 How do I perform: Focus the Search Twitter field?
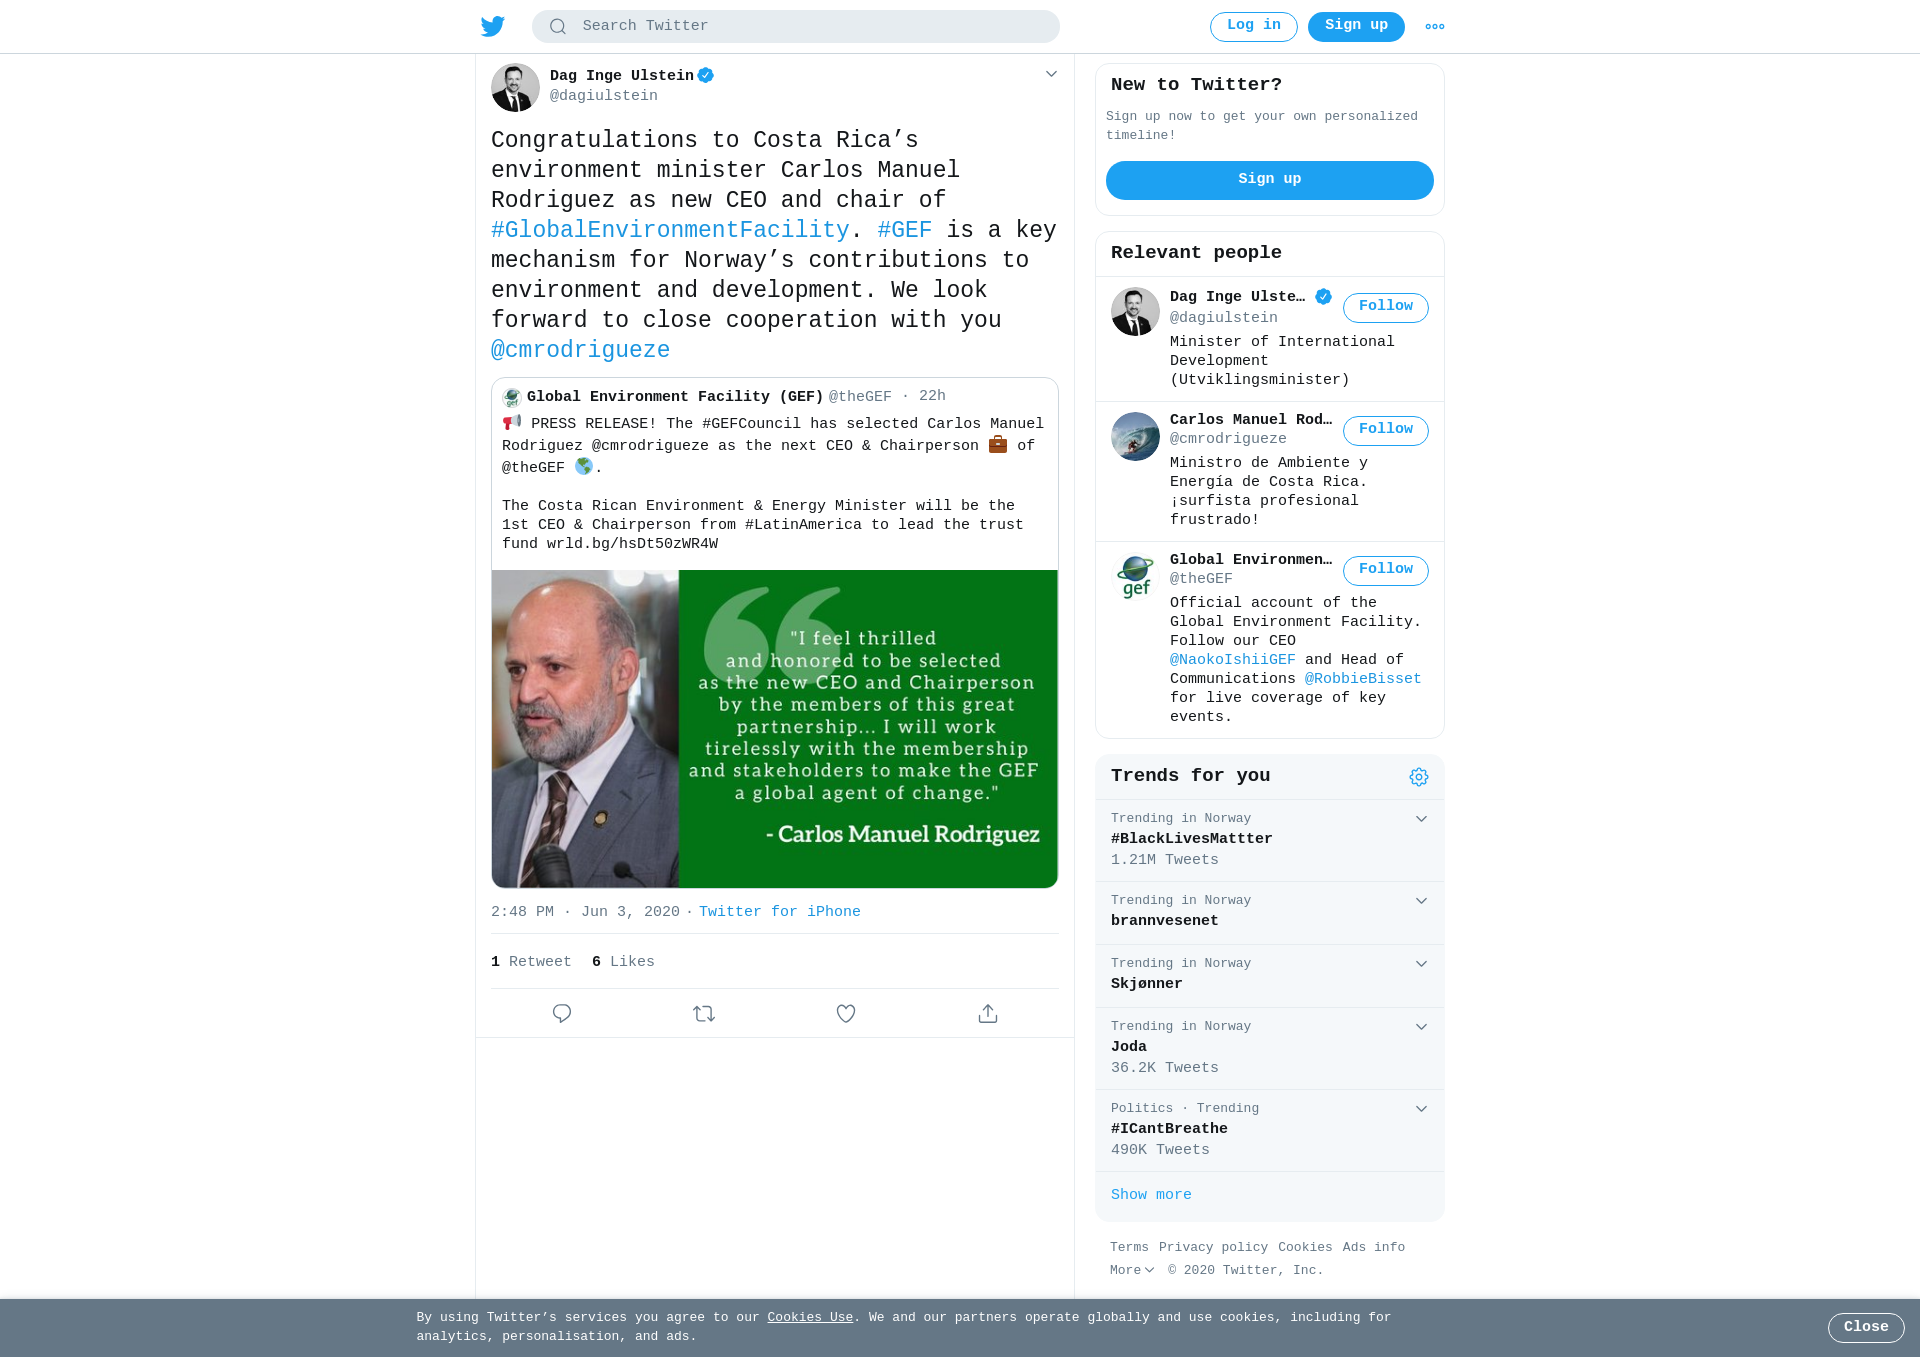coord(796,26)
